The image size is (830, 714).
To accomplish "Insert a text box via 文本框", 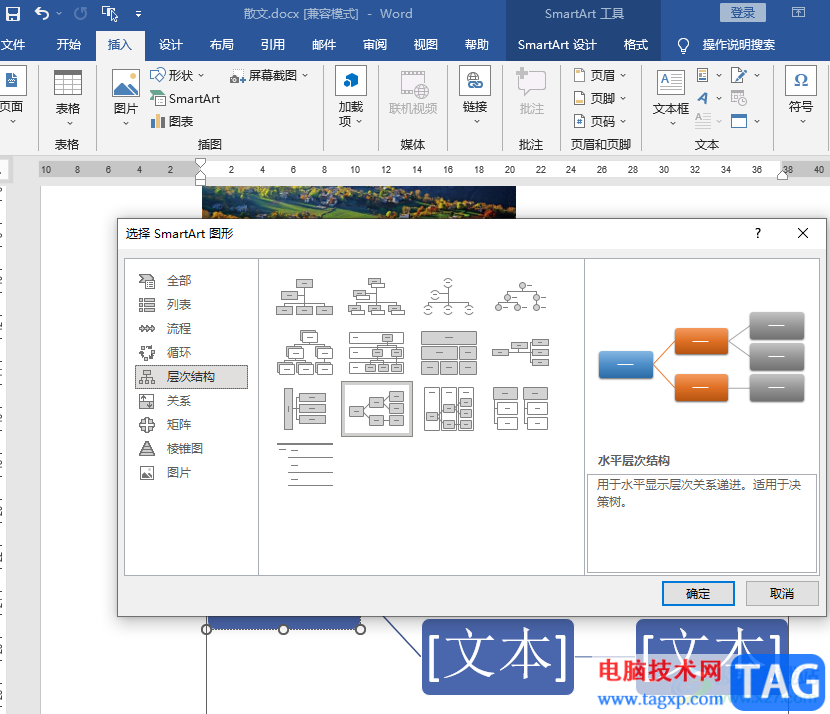I will coord(671,98).
